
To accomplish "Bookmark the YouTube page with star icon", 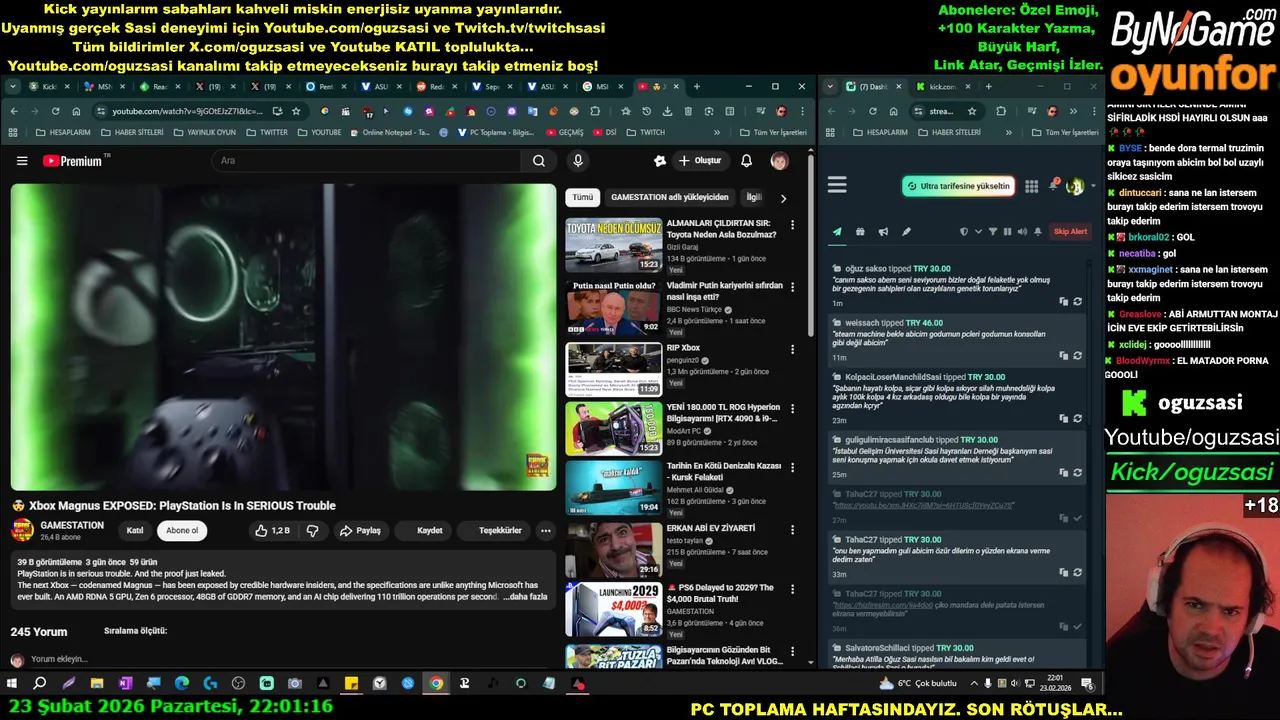I will click(x=296, y=111).
